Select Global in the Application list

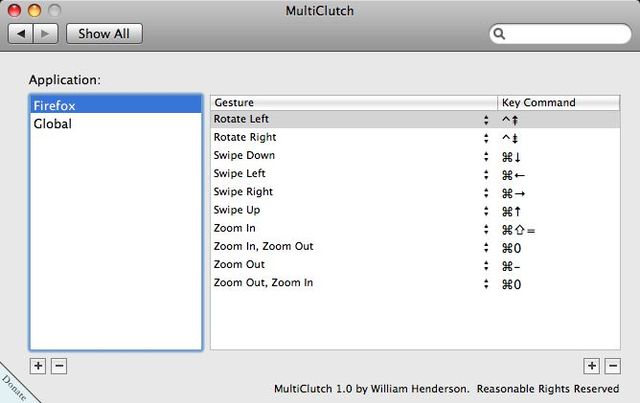pyautogui.click(x=116, y=124)
